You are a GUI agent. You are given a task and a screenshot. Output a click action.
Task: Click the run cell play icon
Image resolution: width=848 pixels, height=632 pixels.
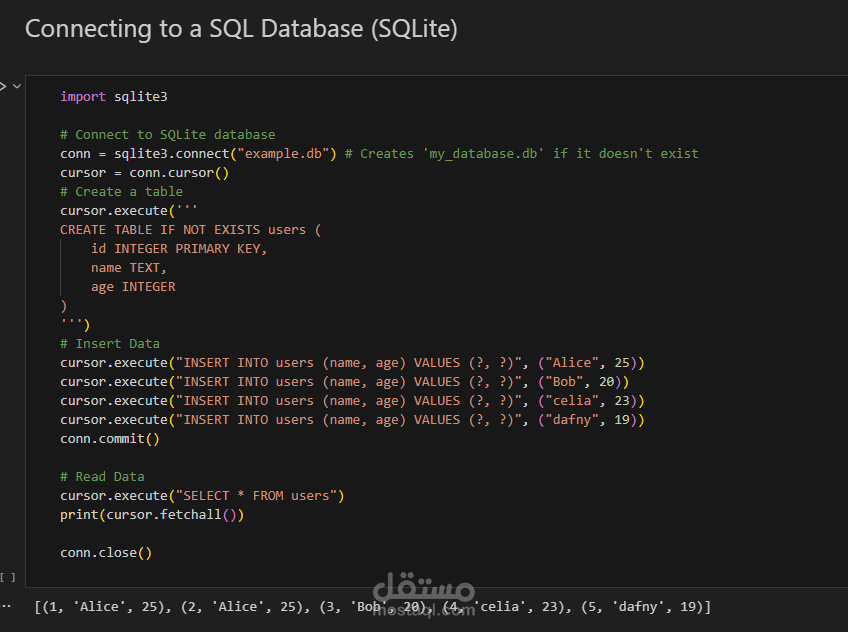click(x=3, y=86)
